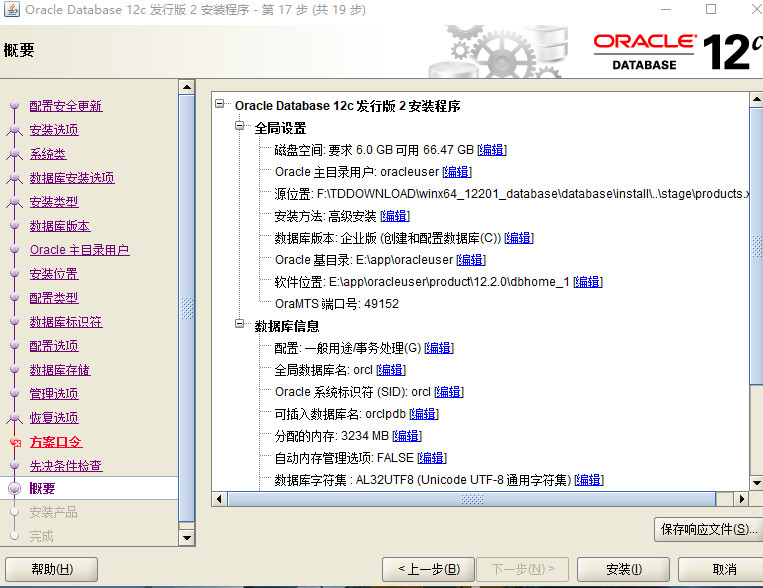The image size is (763, 588).
Task: Open the 安装类型 step
Action: click(x=54, y=202)
